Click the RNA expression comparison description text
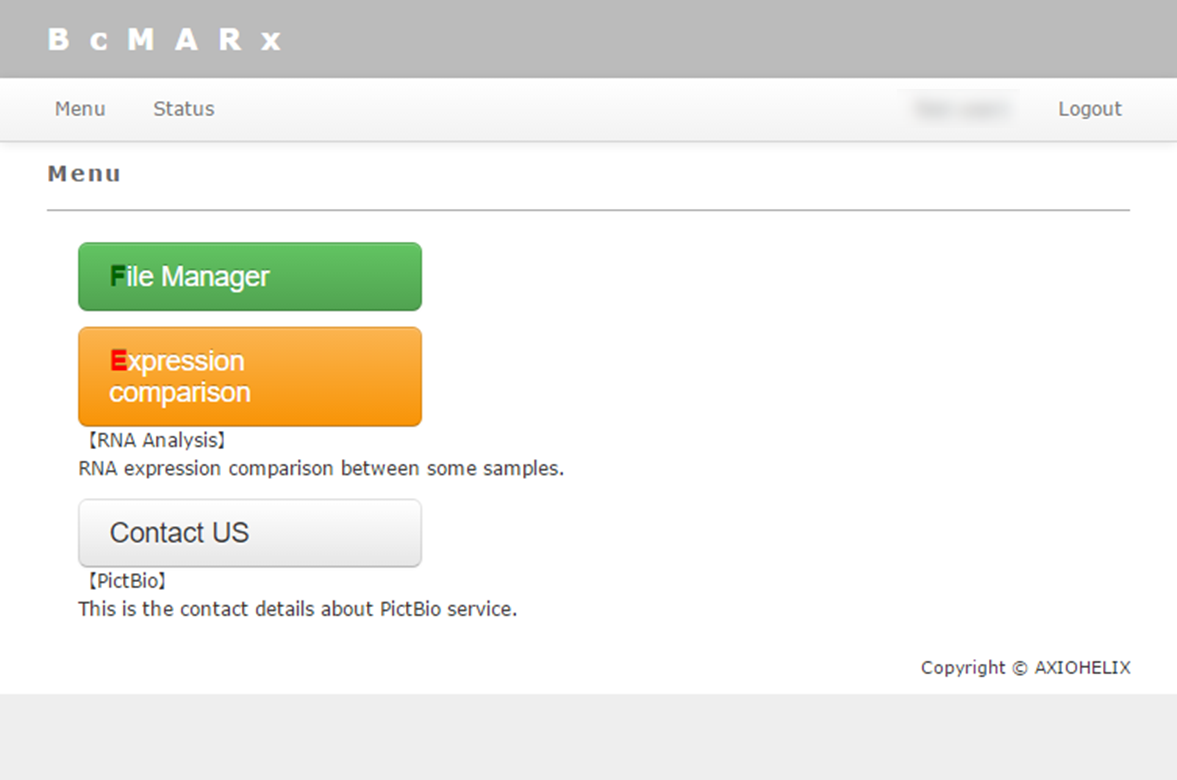 pos(321,468)
